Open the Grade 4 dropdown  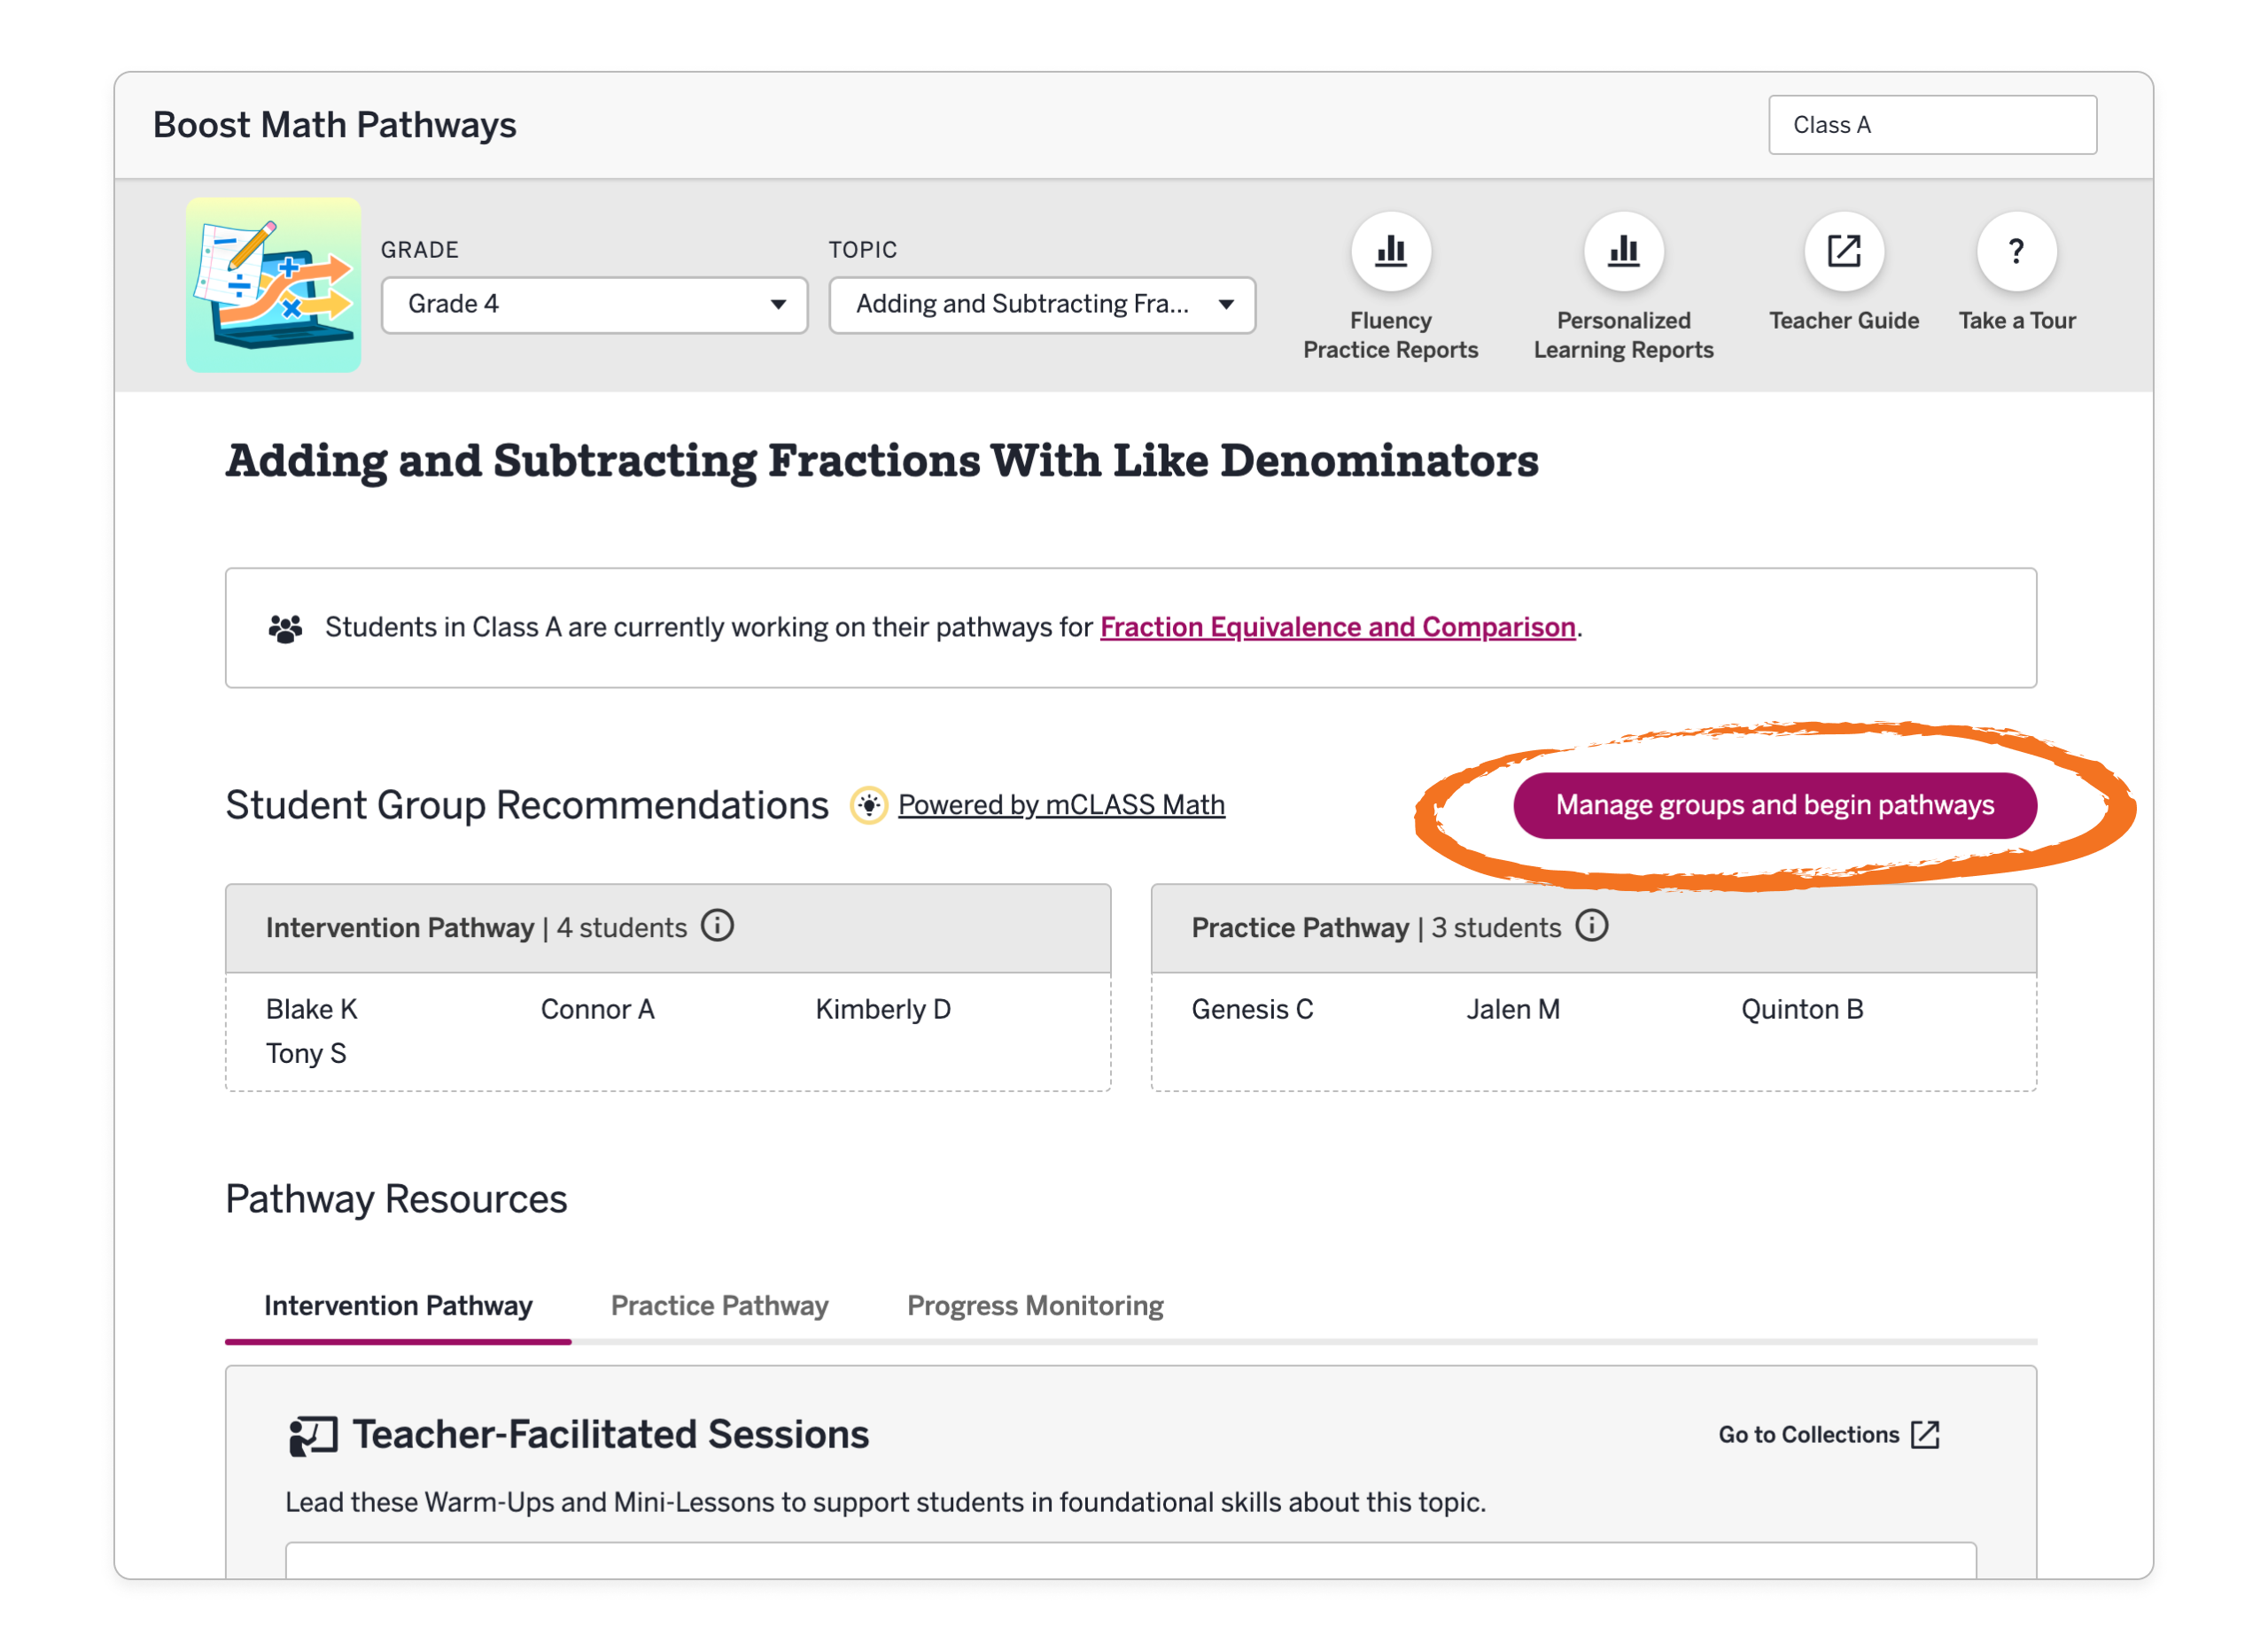click(x=594, y=304)
